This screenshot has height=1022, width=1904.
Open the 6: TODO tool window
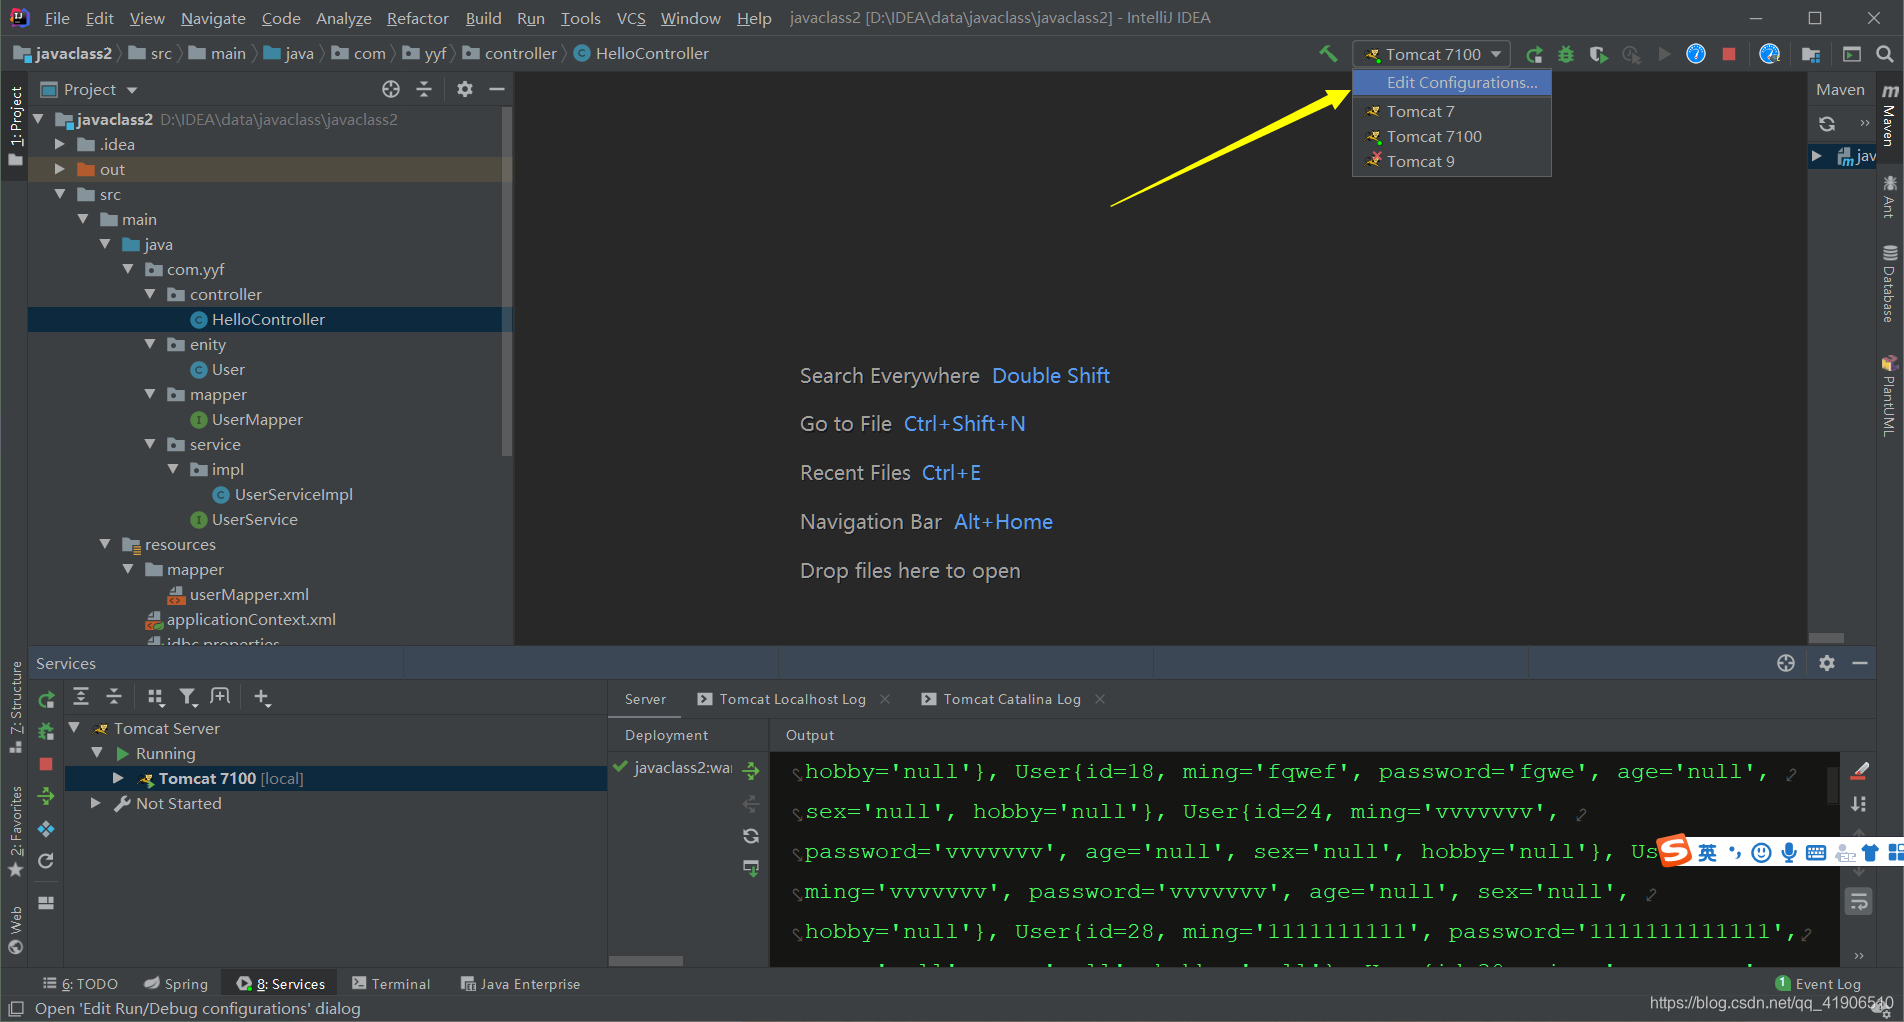pos(80,984)
